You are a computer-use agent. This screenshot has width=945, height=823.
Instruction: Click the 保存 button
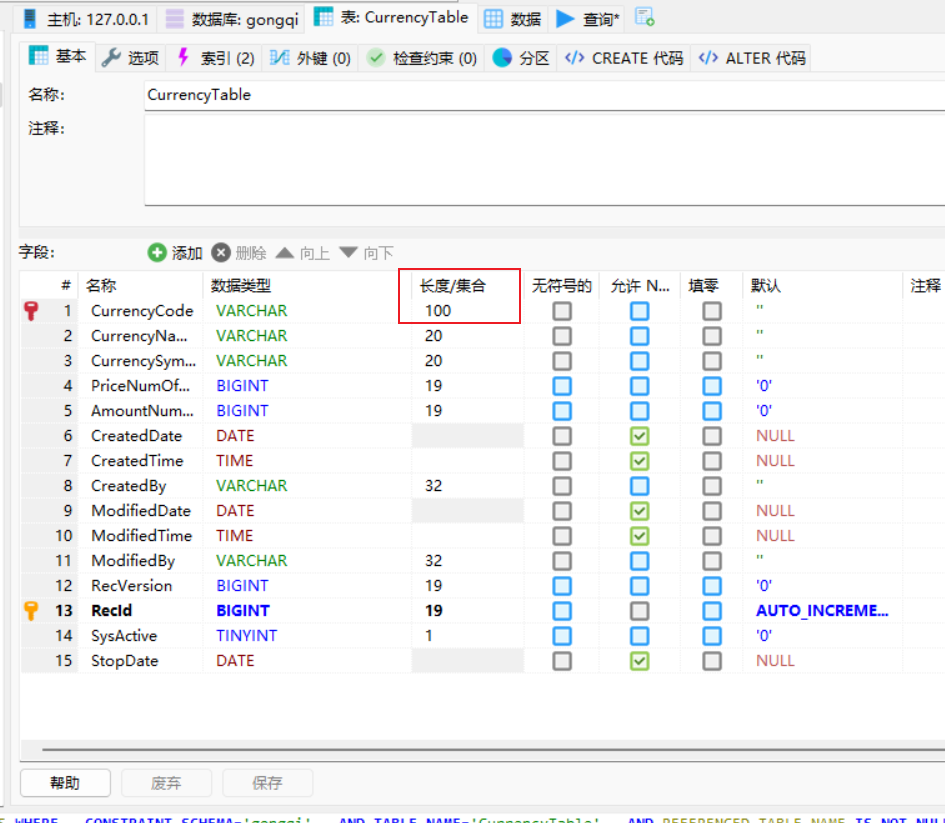[x=268, y=783]
